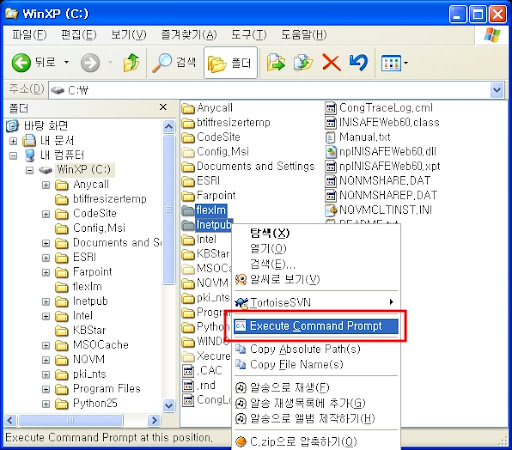Select the Program Files tree folder
The height and width of the screenshot is (450, 512).
[x=107, y=389]
